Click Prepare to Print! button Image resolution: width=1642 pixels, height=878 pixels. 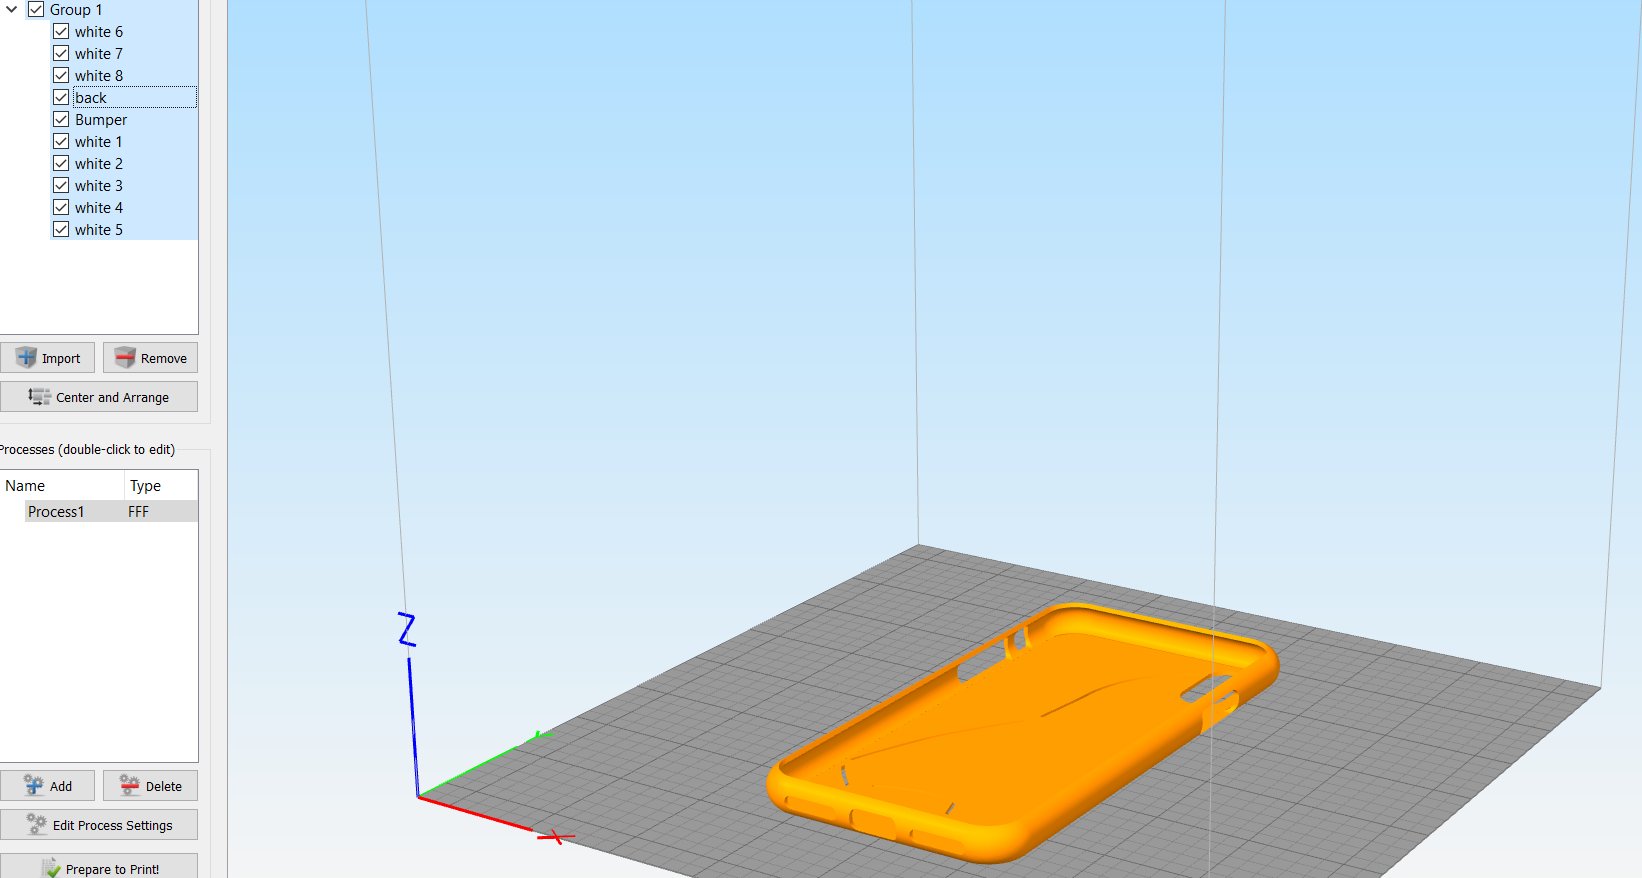pyautogui.click(x=99, y=866)
